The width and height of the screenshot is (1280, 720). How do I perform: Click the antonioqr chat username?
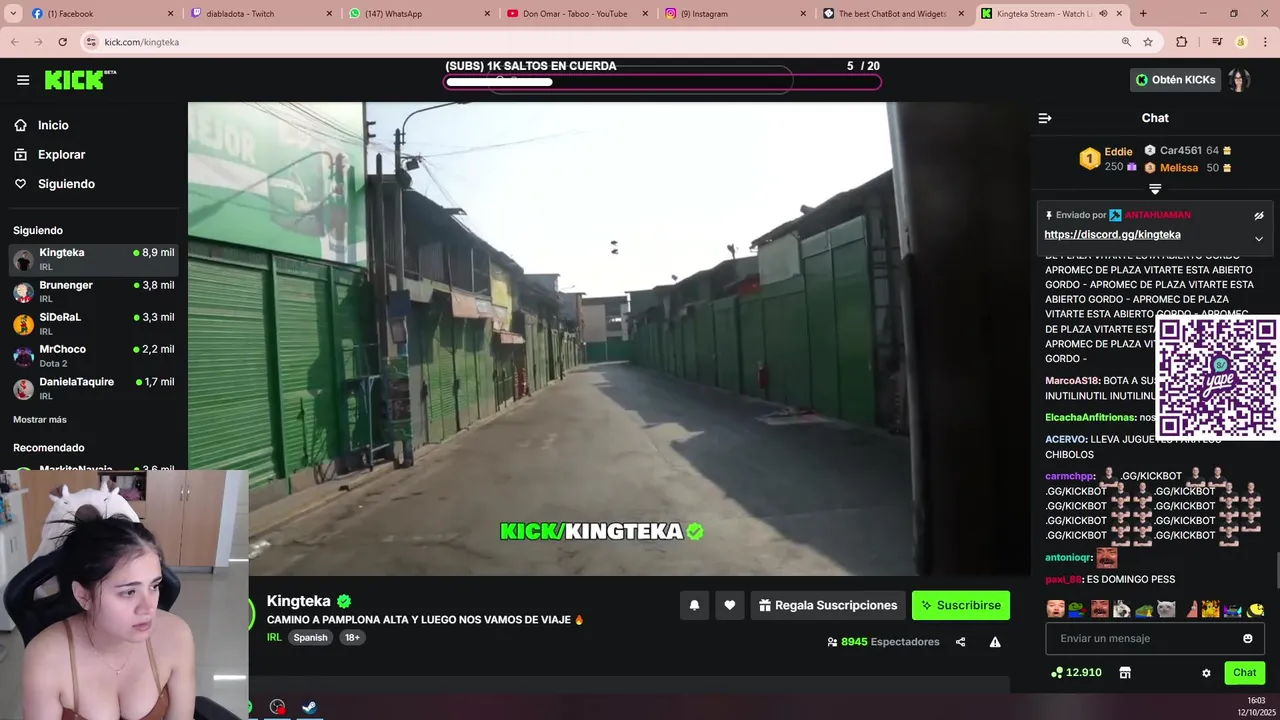coord(1068,558)
